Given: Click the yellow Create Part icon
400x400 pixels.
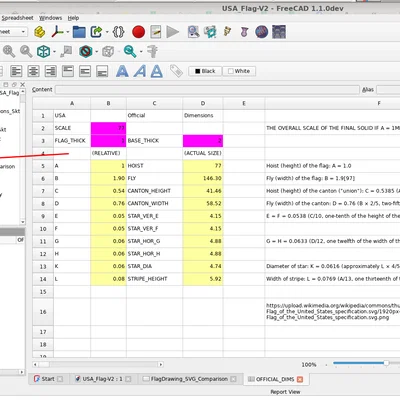Looking at the screenshot, I should [39, 32].
